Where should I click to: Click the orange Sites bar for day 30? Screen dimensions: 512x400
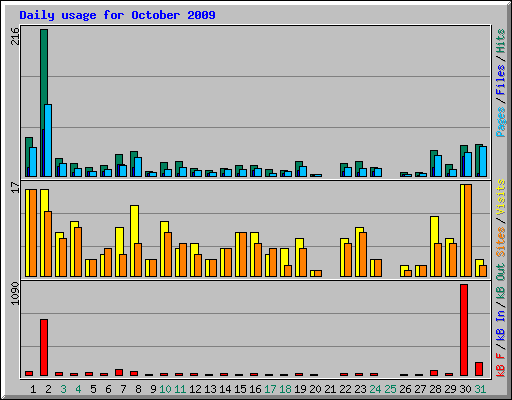pos(468,230)
